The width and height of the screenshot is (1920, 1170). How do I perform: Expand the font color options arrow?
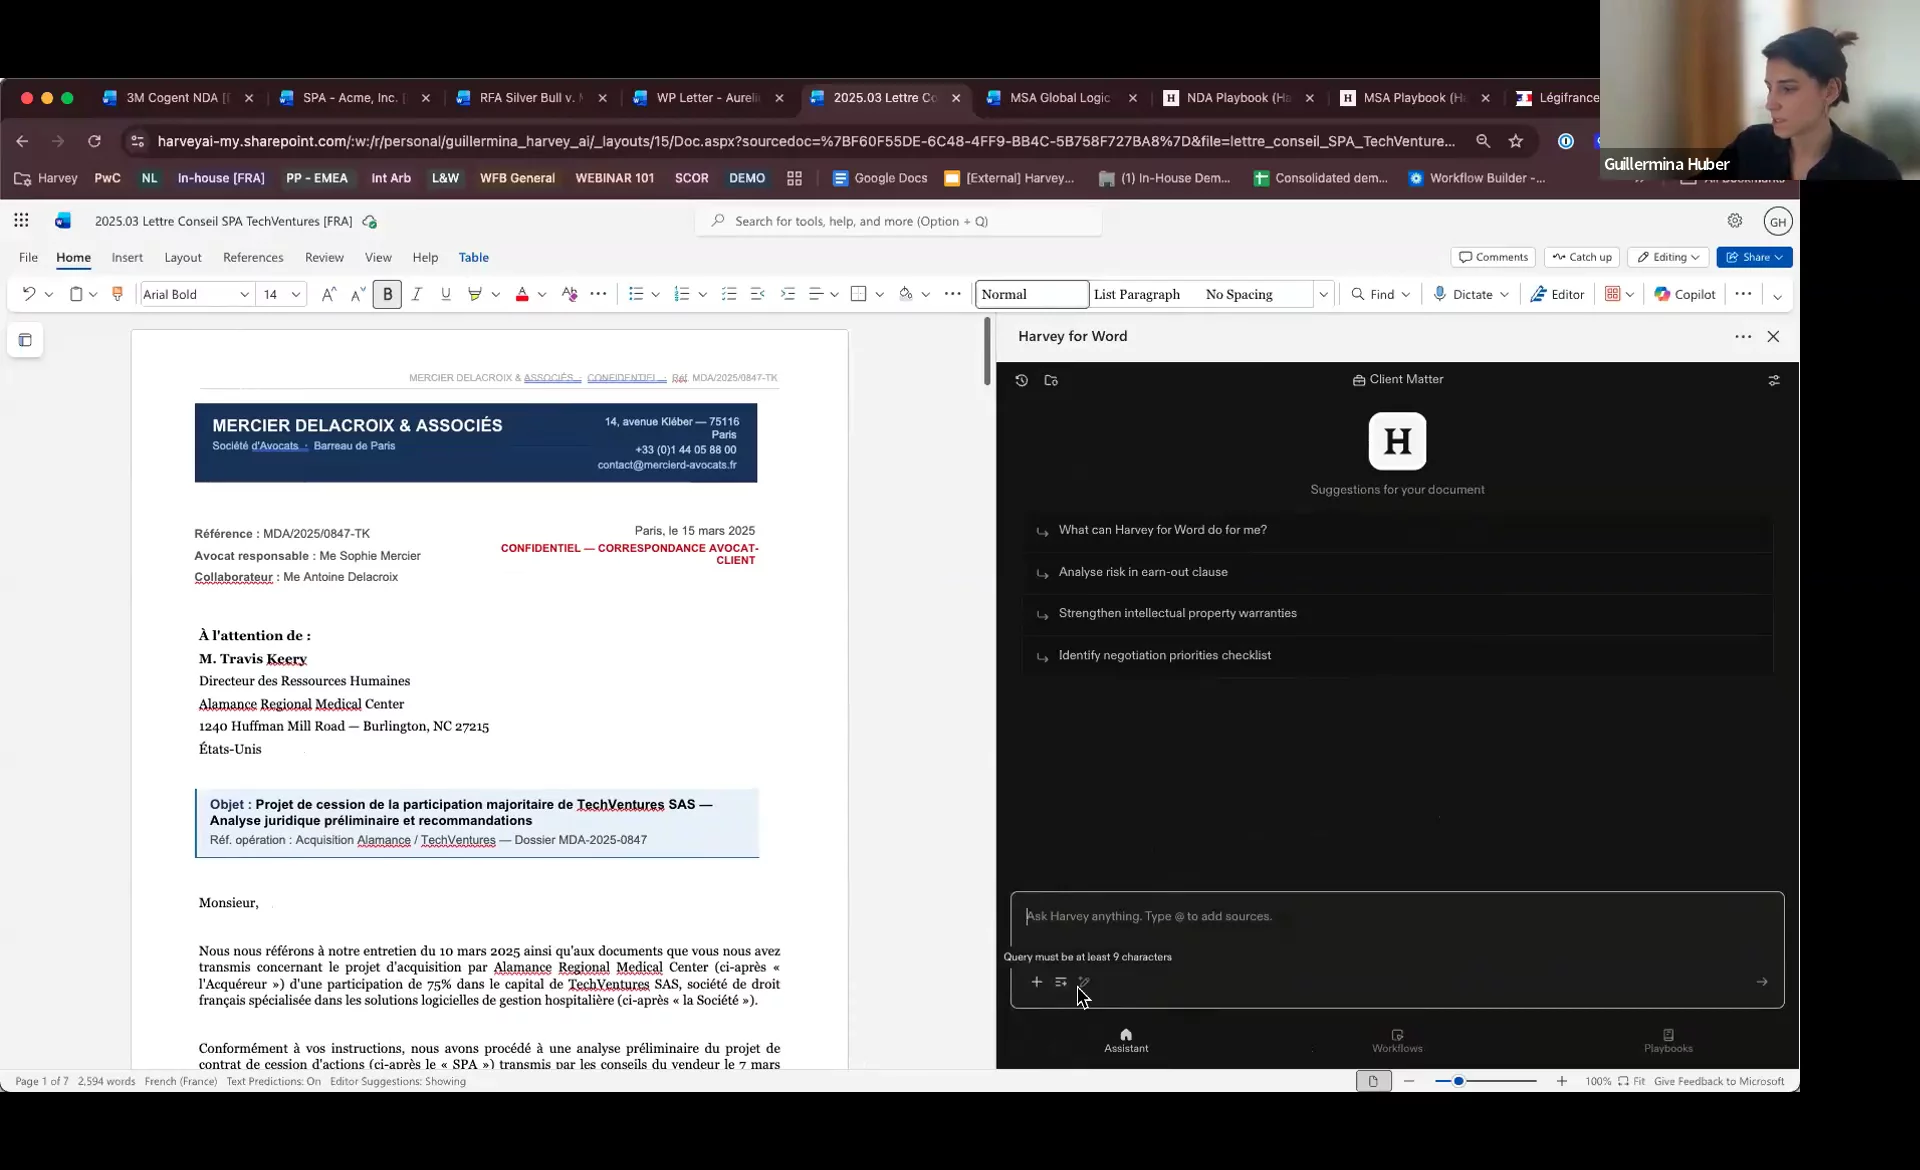click(542, 295)
